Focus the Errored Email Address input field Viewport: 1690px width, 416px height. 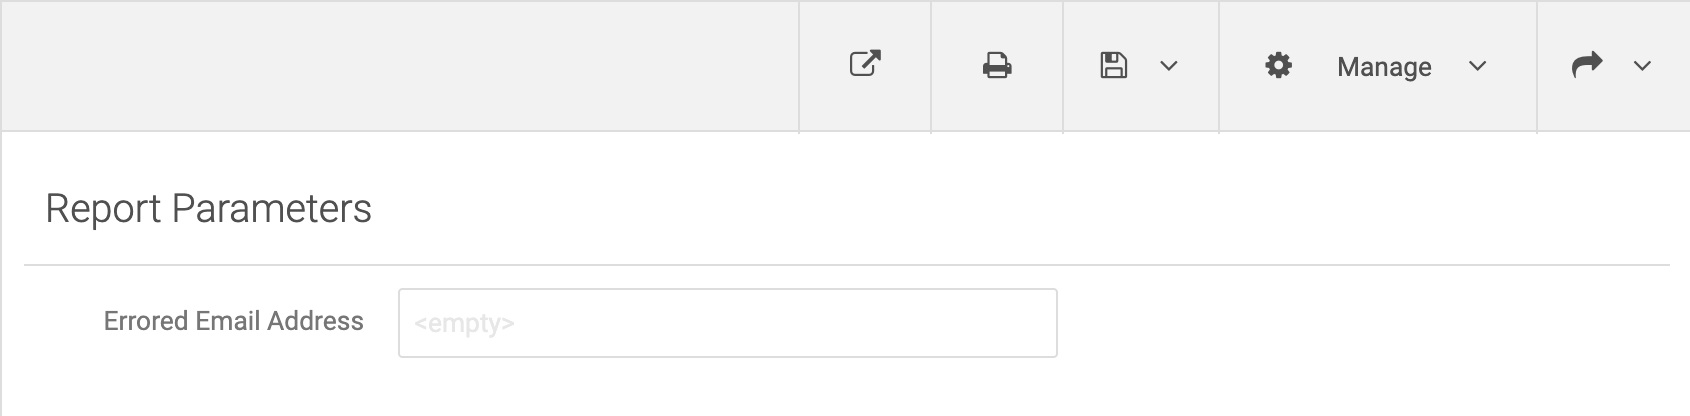tap(728, 323)
